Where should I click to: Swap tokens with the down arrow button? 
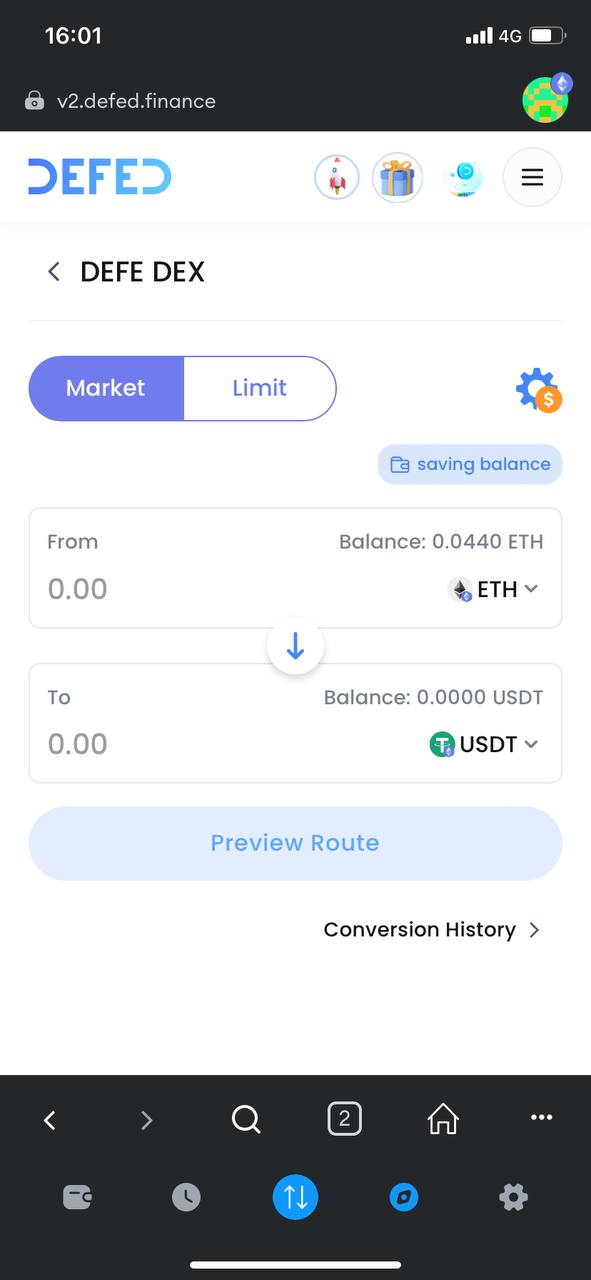[295, 646]
